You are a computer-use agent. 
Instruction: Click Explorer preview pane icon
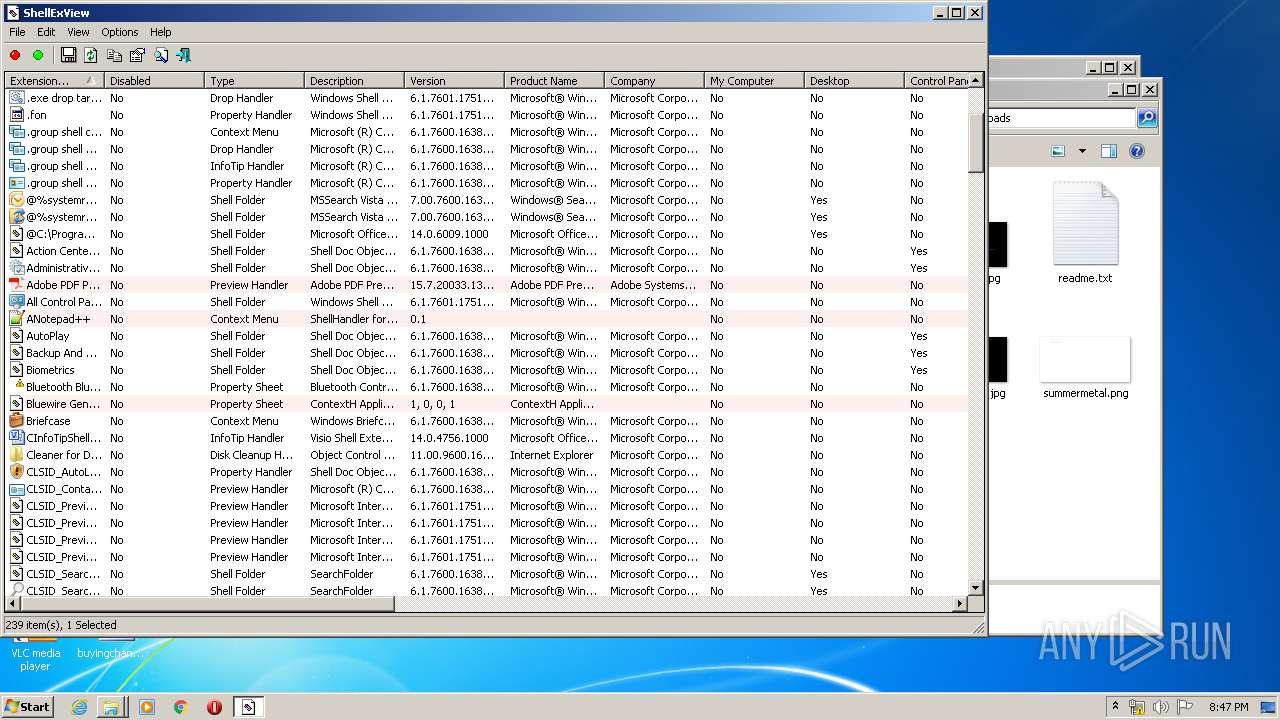click(x=1108, y=151)
